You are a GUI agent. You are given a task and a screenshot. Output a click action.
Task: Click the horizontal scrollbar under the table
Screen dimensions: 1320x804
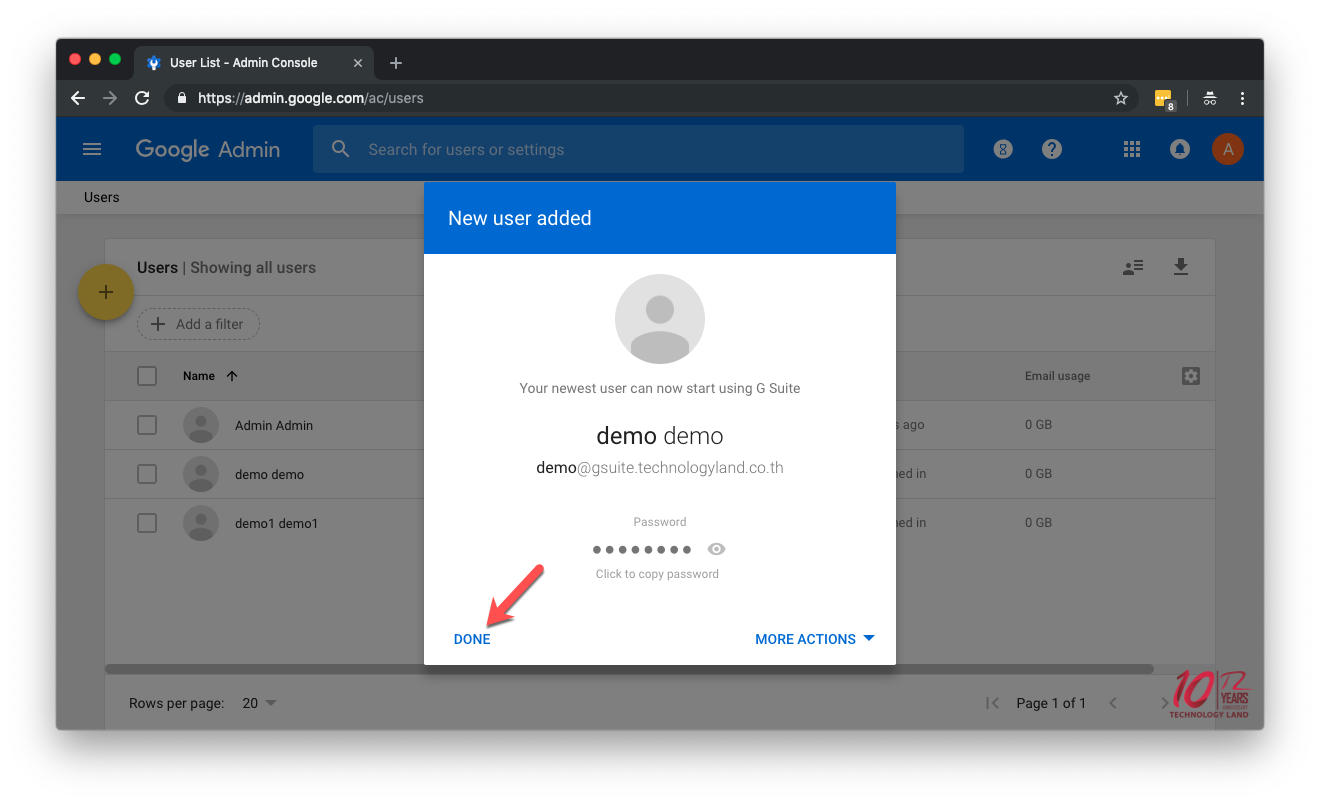coord(629,669)
